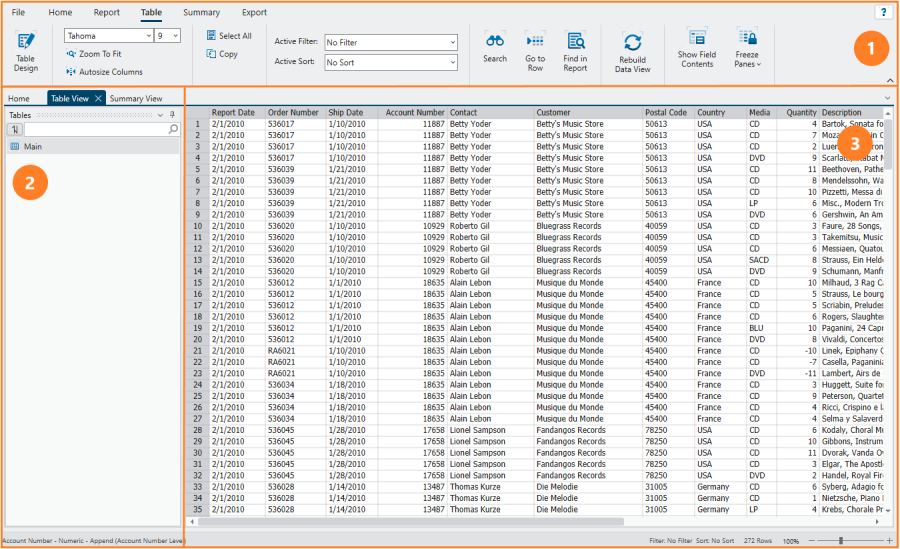Switch to the Summary ribbon tab
900x549 pixels.
201,13
